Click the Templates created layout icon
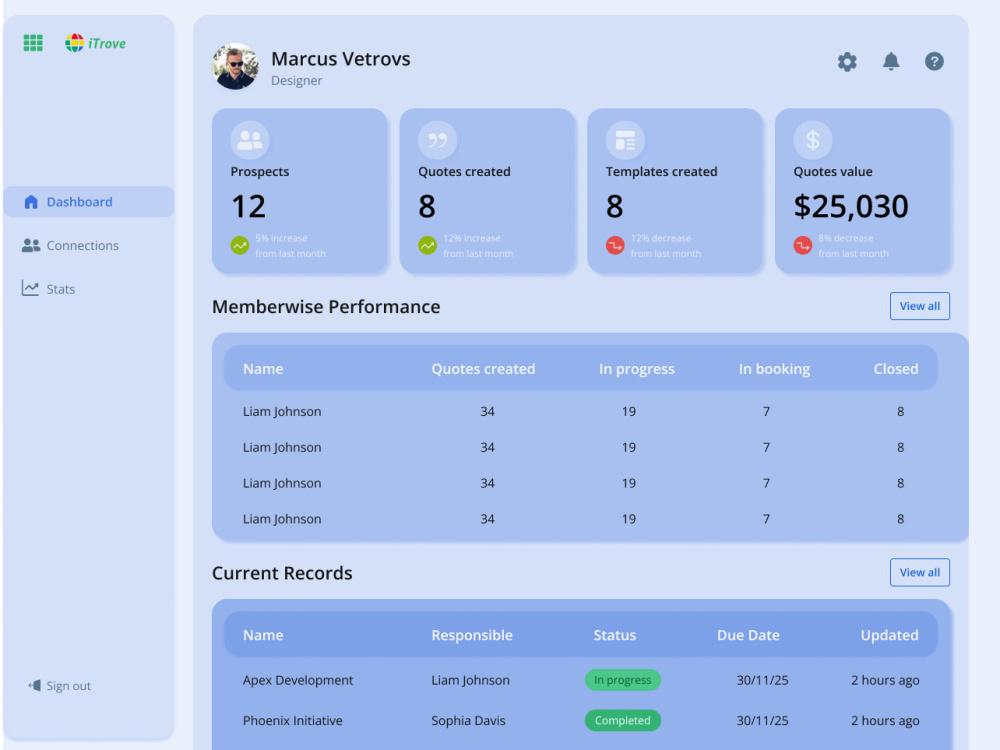Image resolution: width=1000 pixels, height=750 pixels. pos(625,140)
